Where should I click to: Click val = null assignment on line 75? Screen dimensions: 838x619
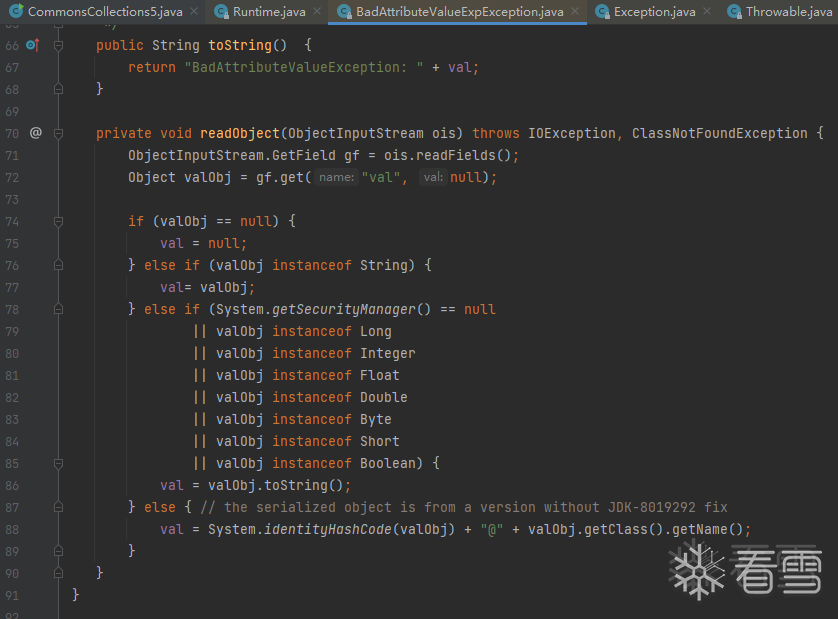pos(204,243)
